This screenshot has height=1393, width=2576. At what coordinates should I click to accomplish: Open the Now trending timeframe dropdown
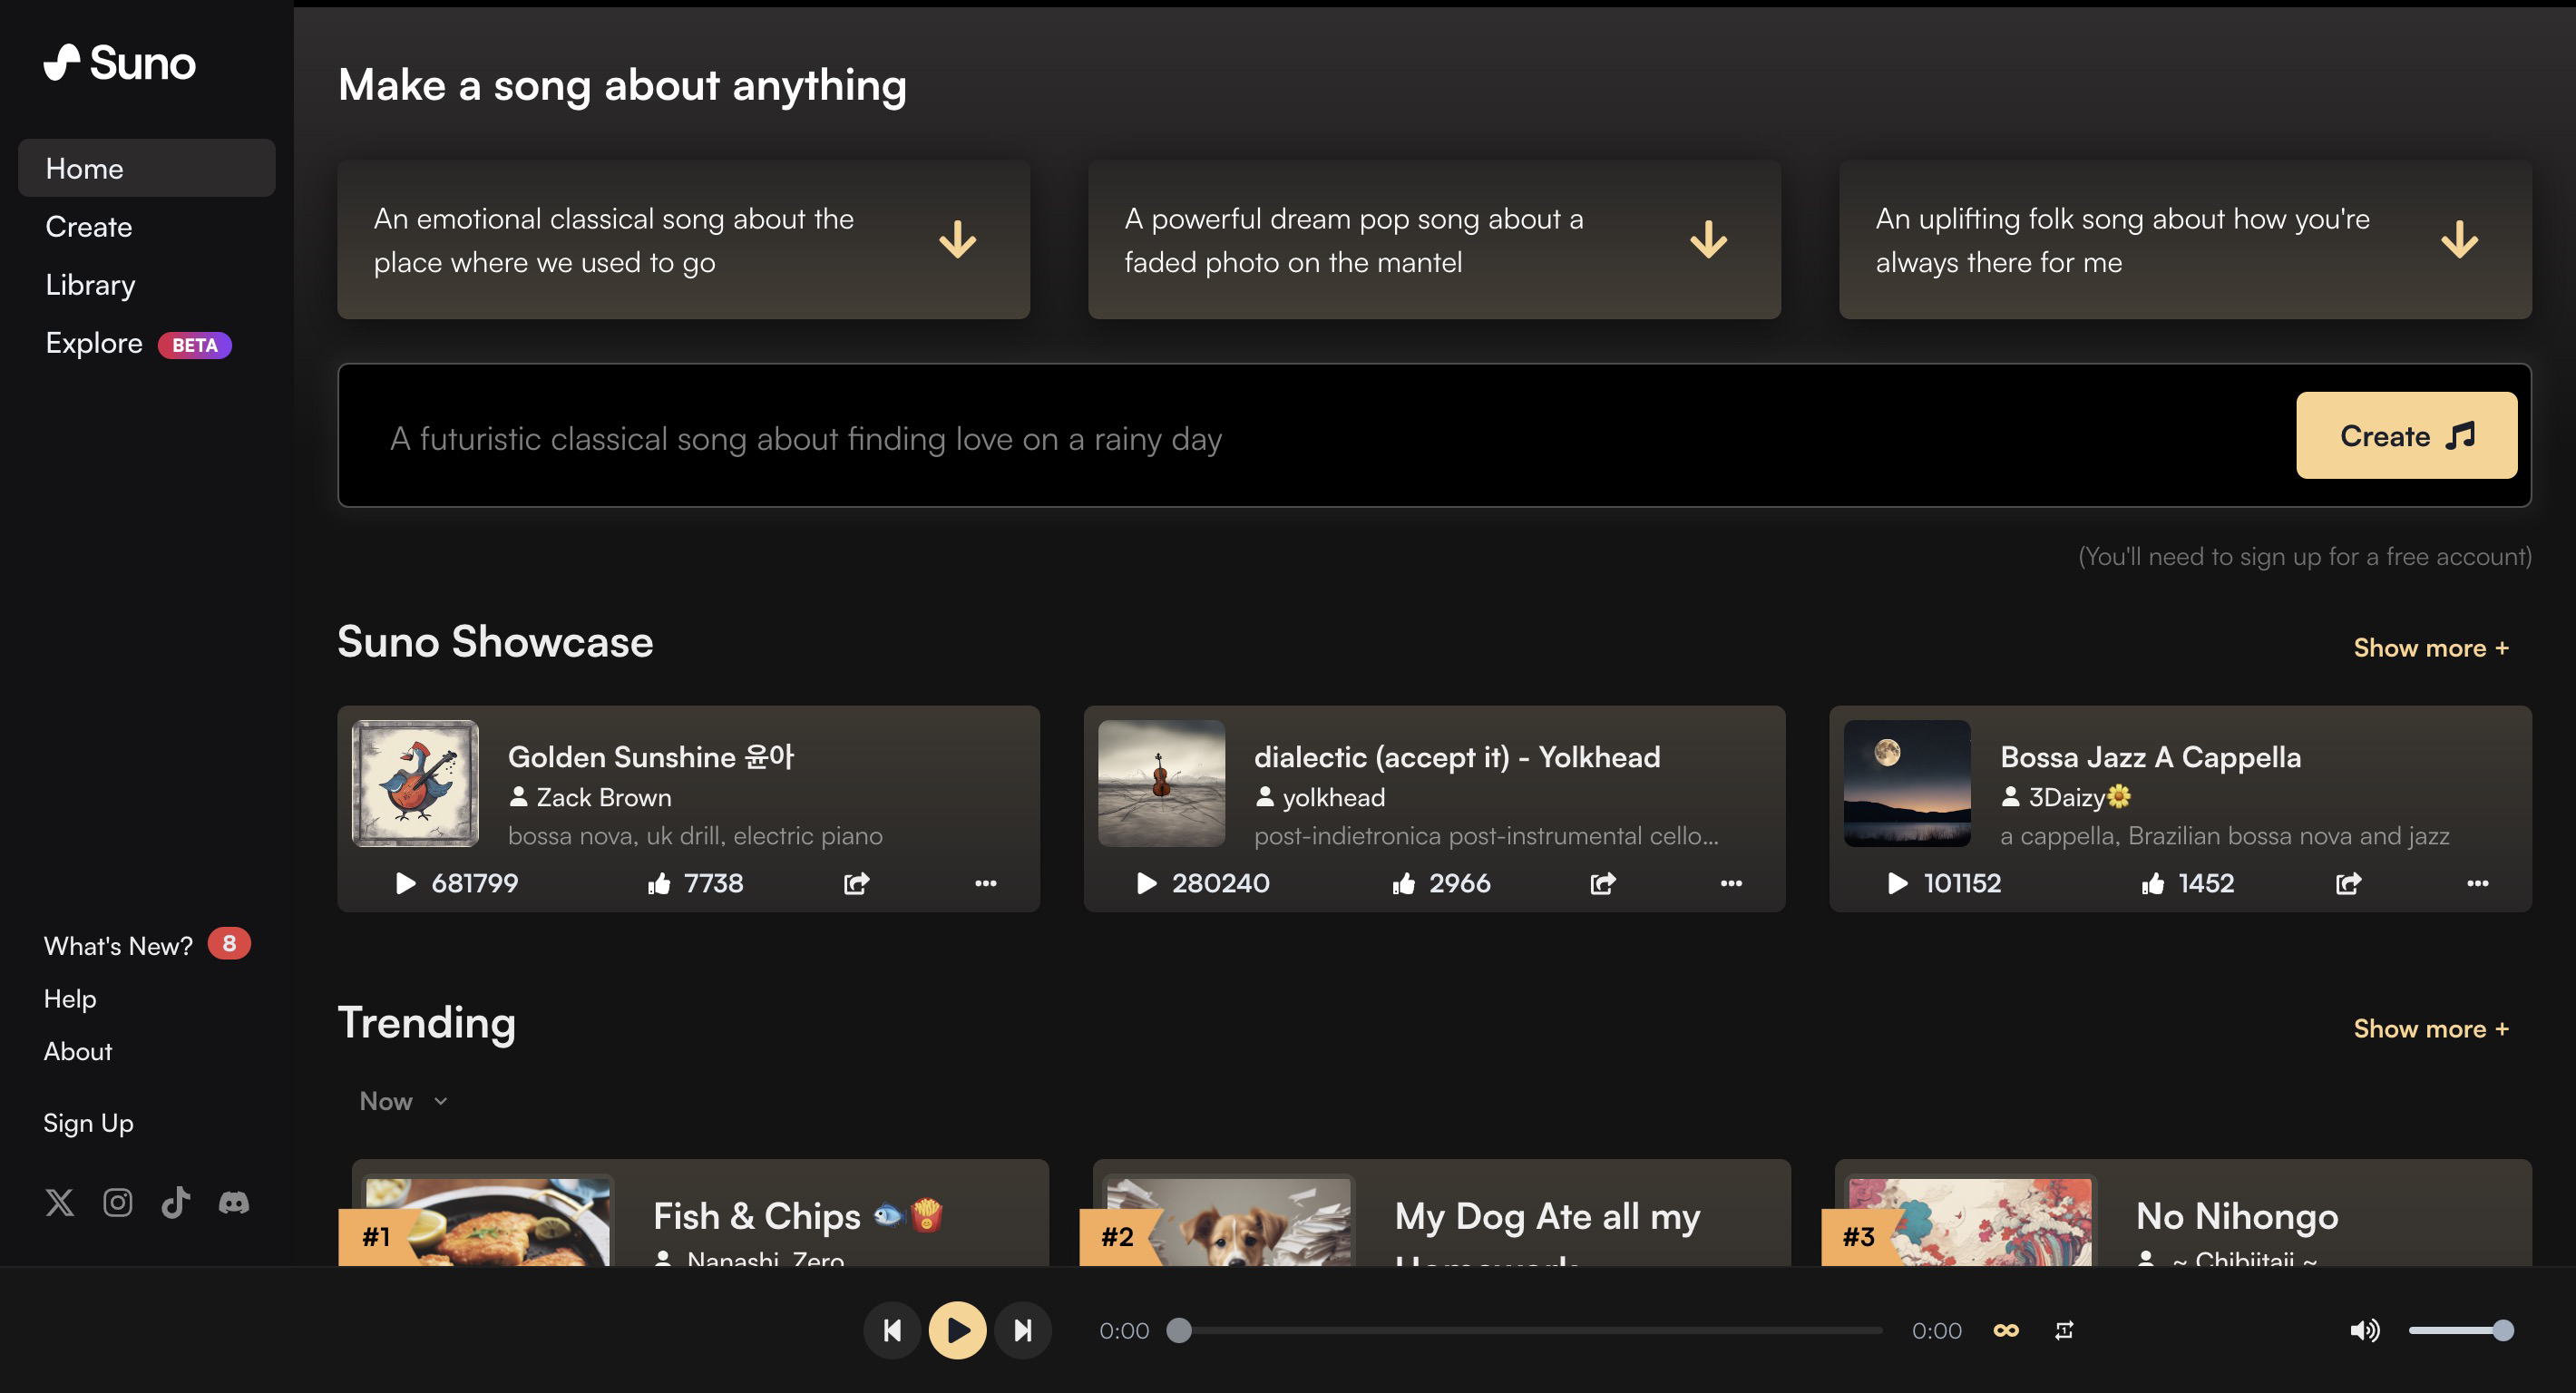click(x=404, y=1101)
